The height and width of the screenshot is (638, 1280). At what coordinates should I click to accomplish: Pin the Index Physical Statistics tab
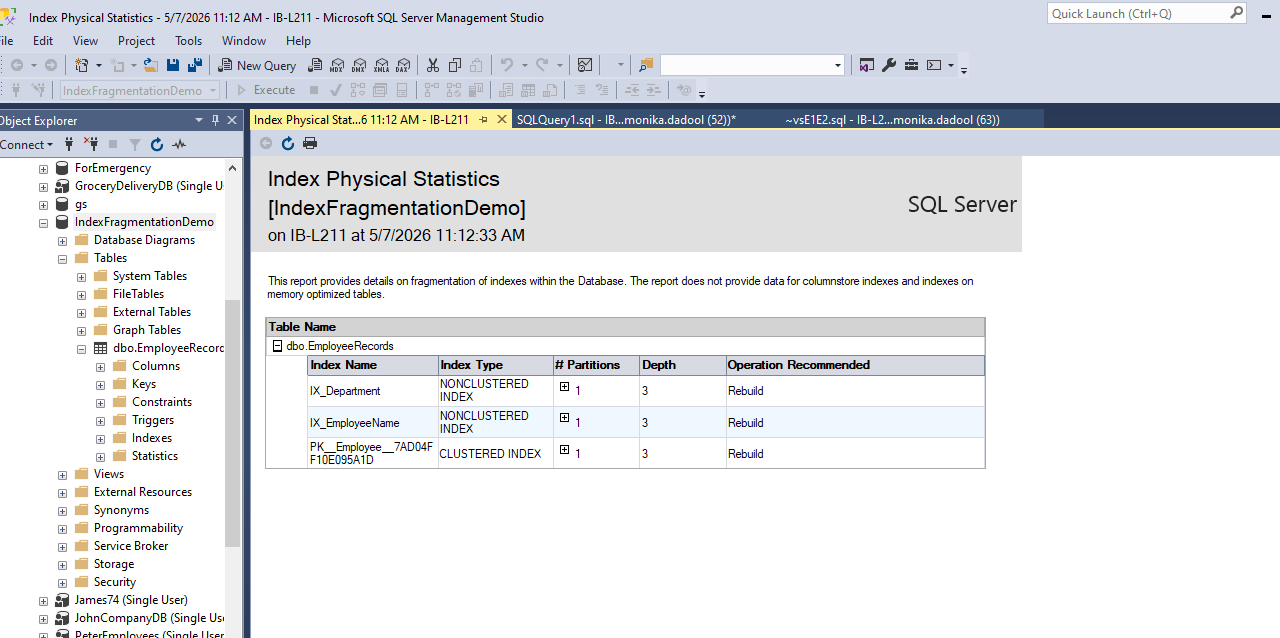tap(483, 119)
